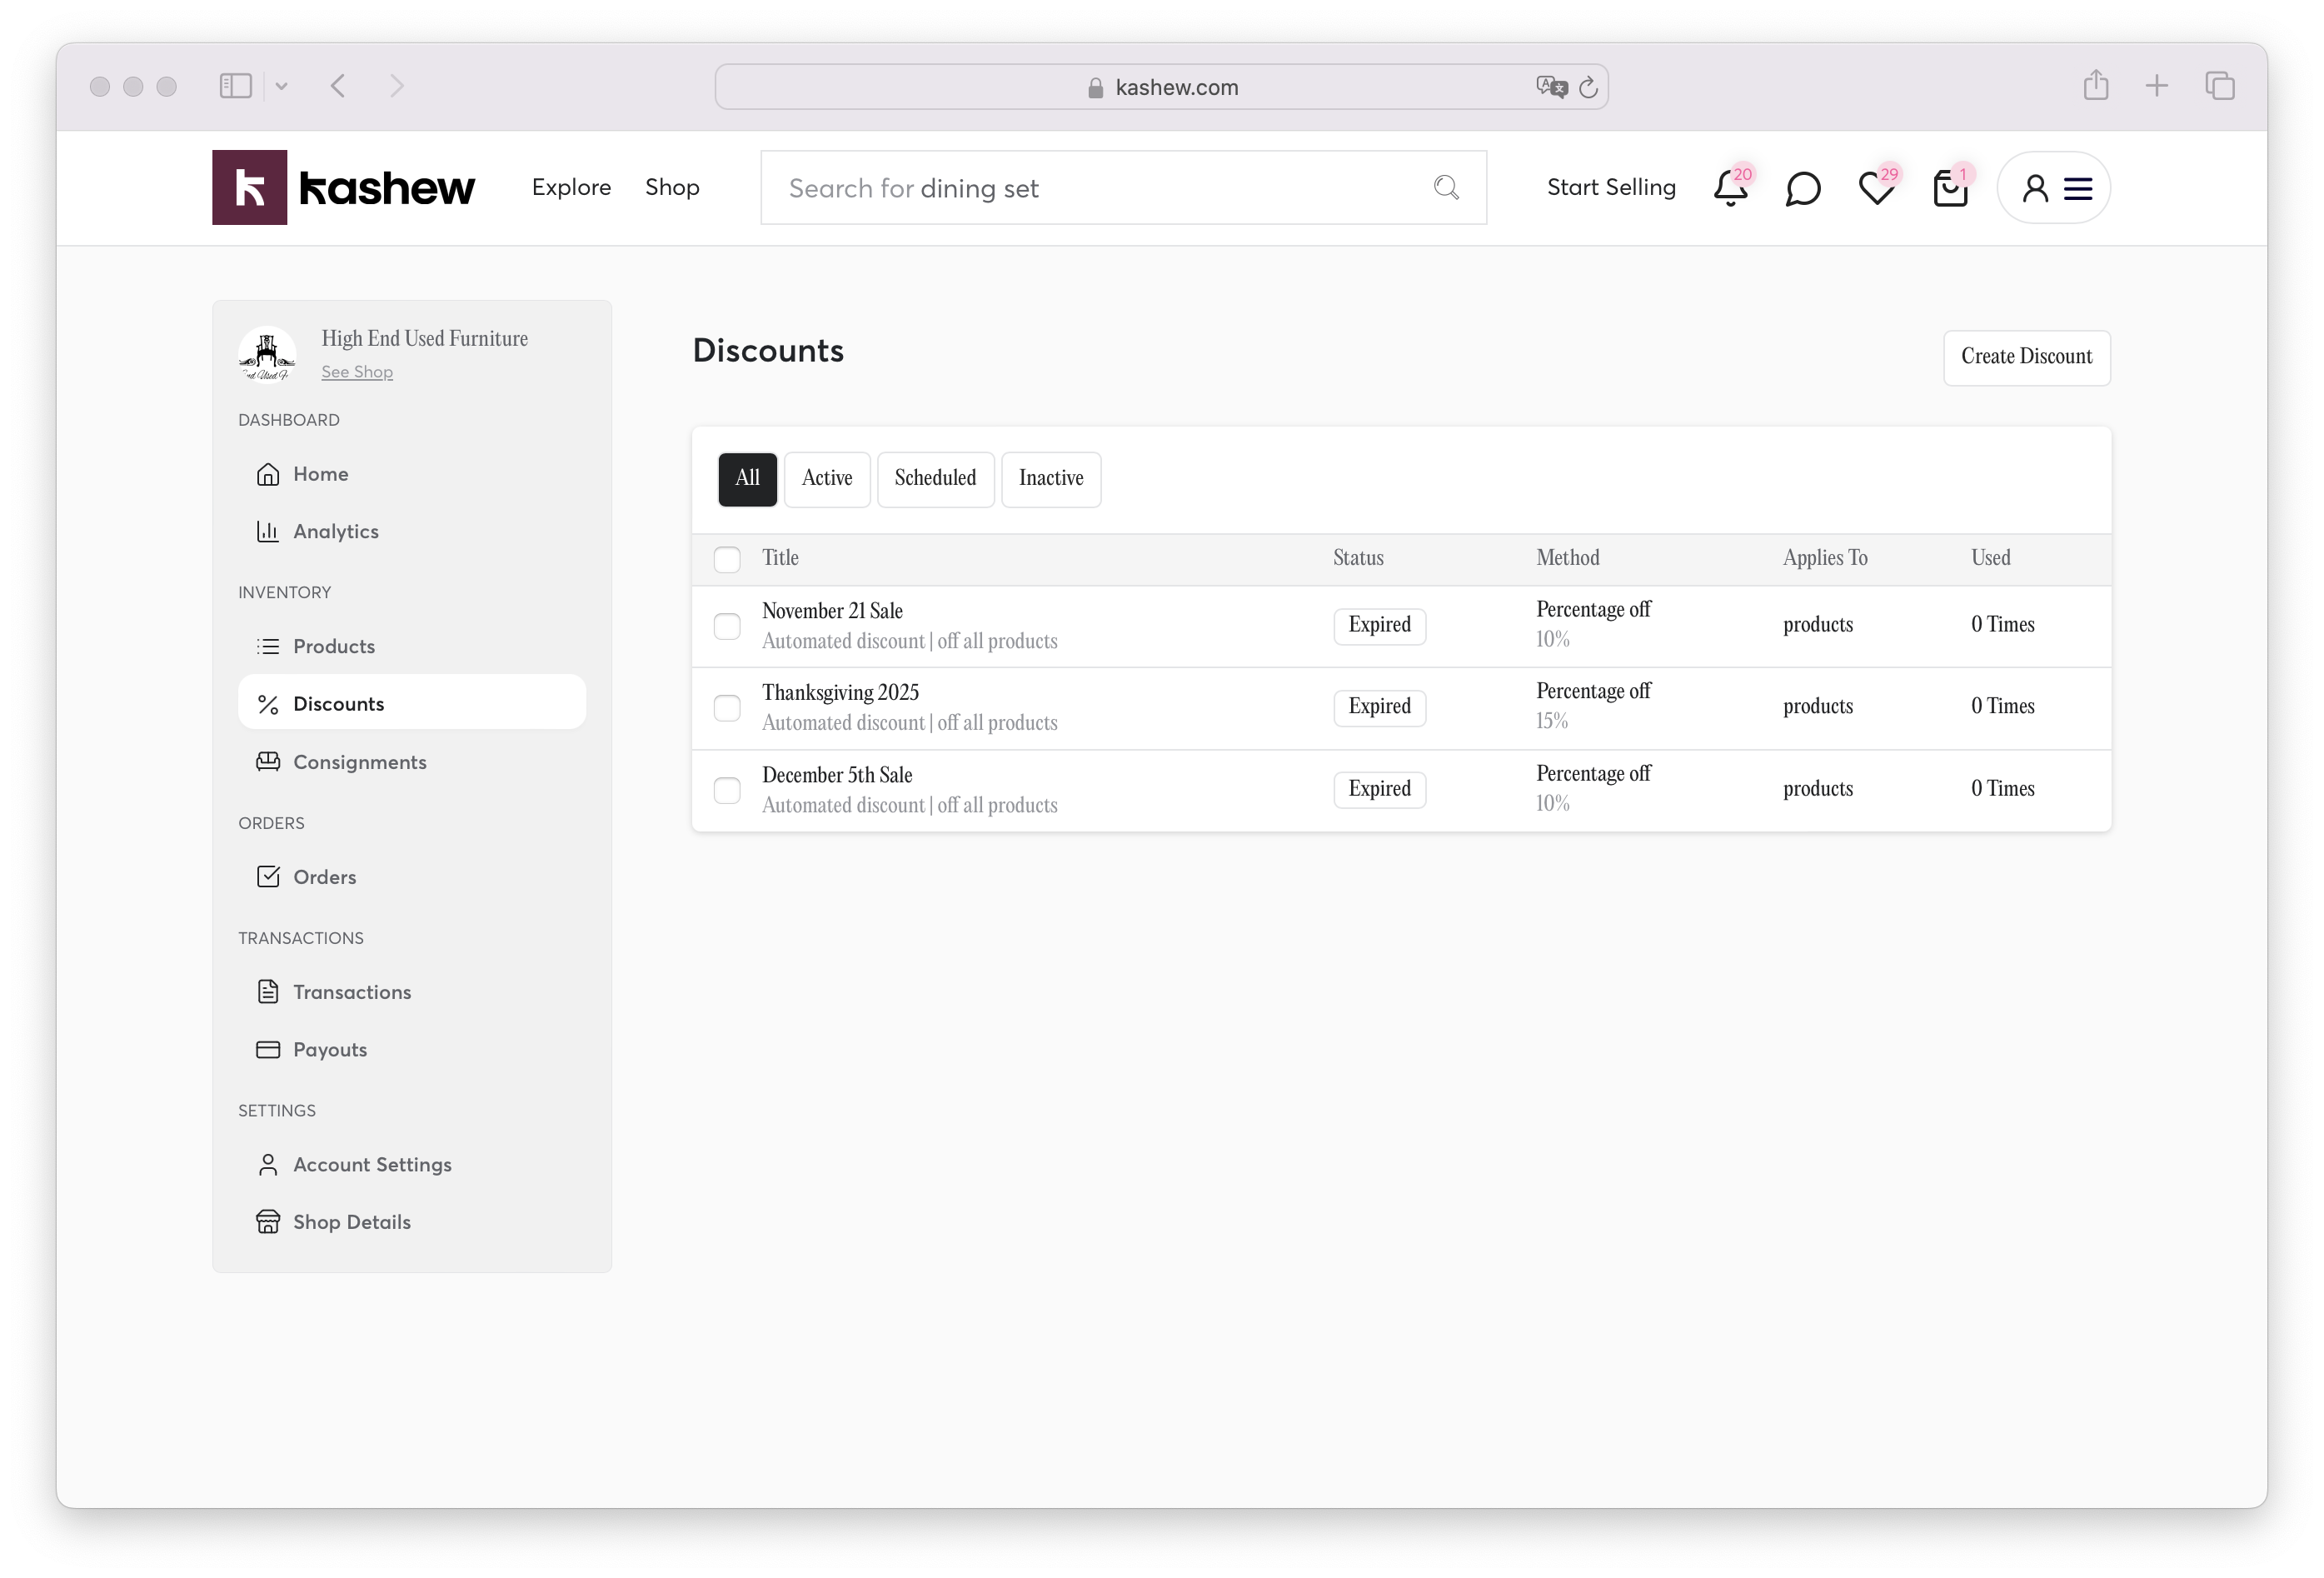Switch to the Inactive discounts tab
Image resolution: width=2324 pixels, height=1578 pixels.
(1051, 479)
